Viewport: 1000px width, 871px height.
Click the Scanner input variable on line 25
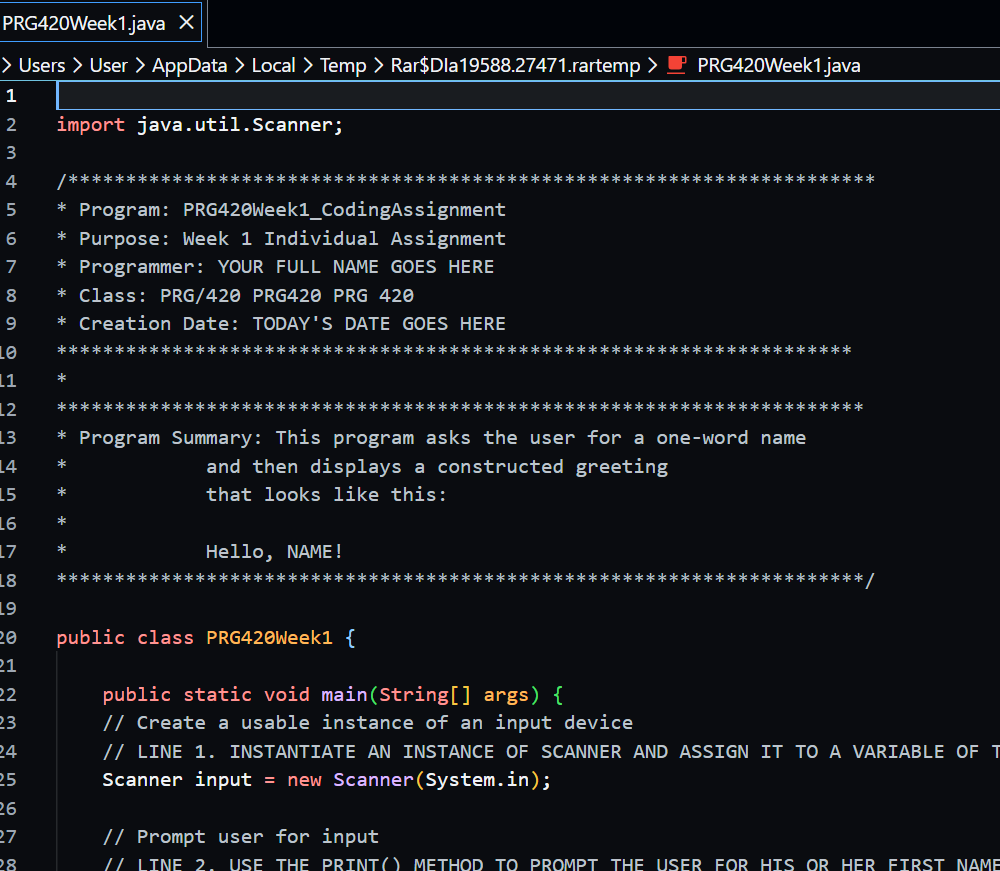pyautogui.click(x=223, y=780)
